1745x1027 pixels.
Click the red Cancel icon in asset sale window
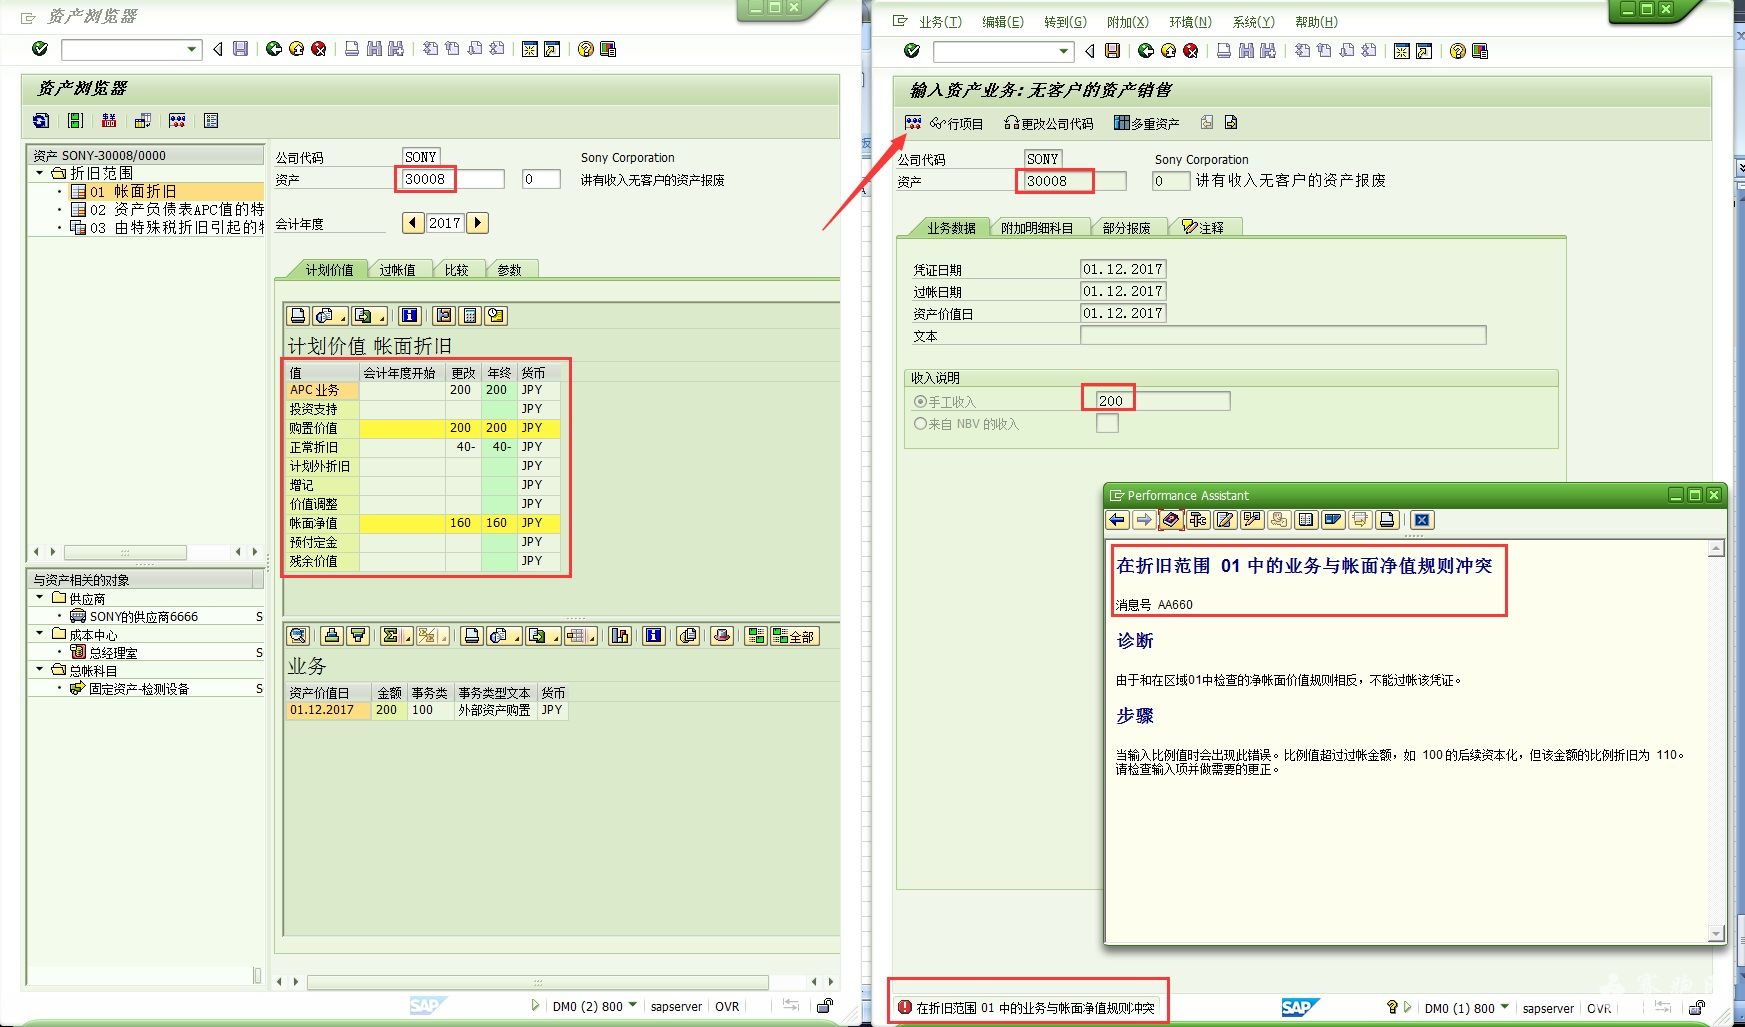pyautogui.click(x=1191, y=51)
